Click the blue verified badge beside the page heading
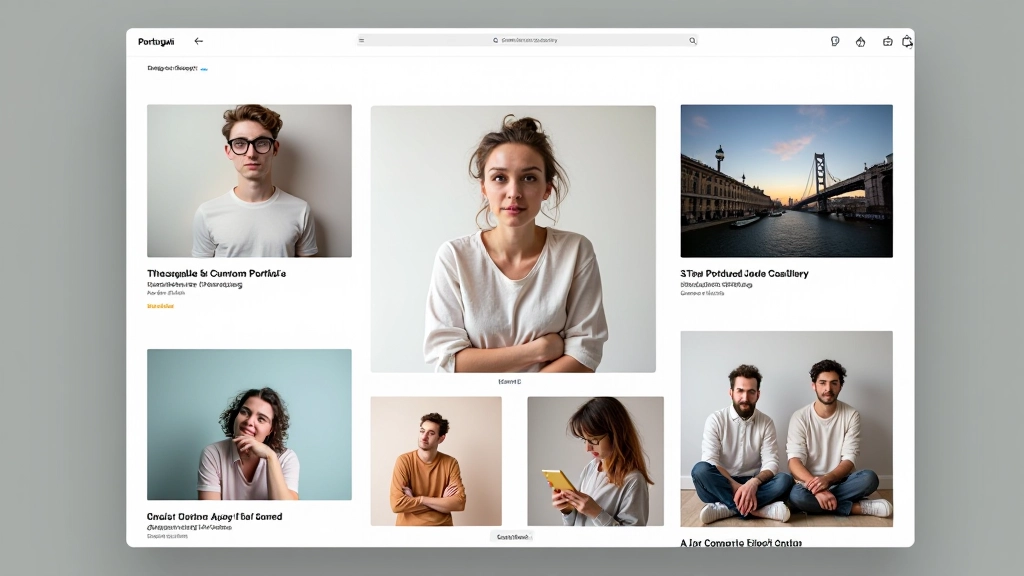Screen dimensions: 1024x576 click(x=203, y=68)
